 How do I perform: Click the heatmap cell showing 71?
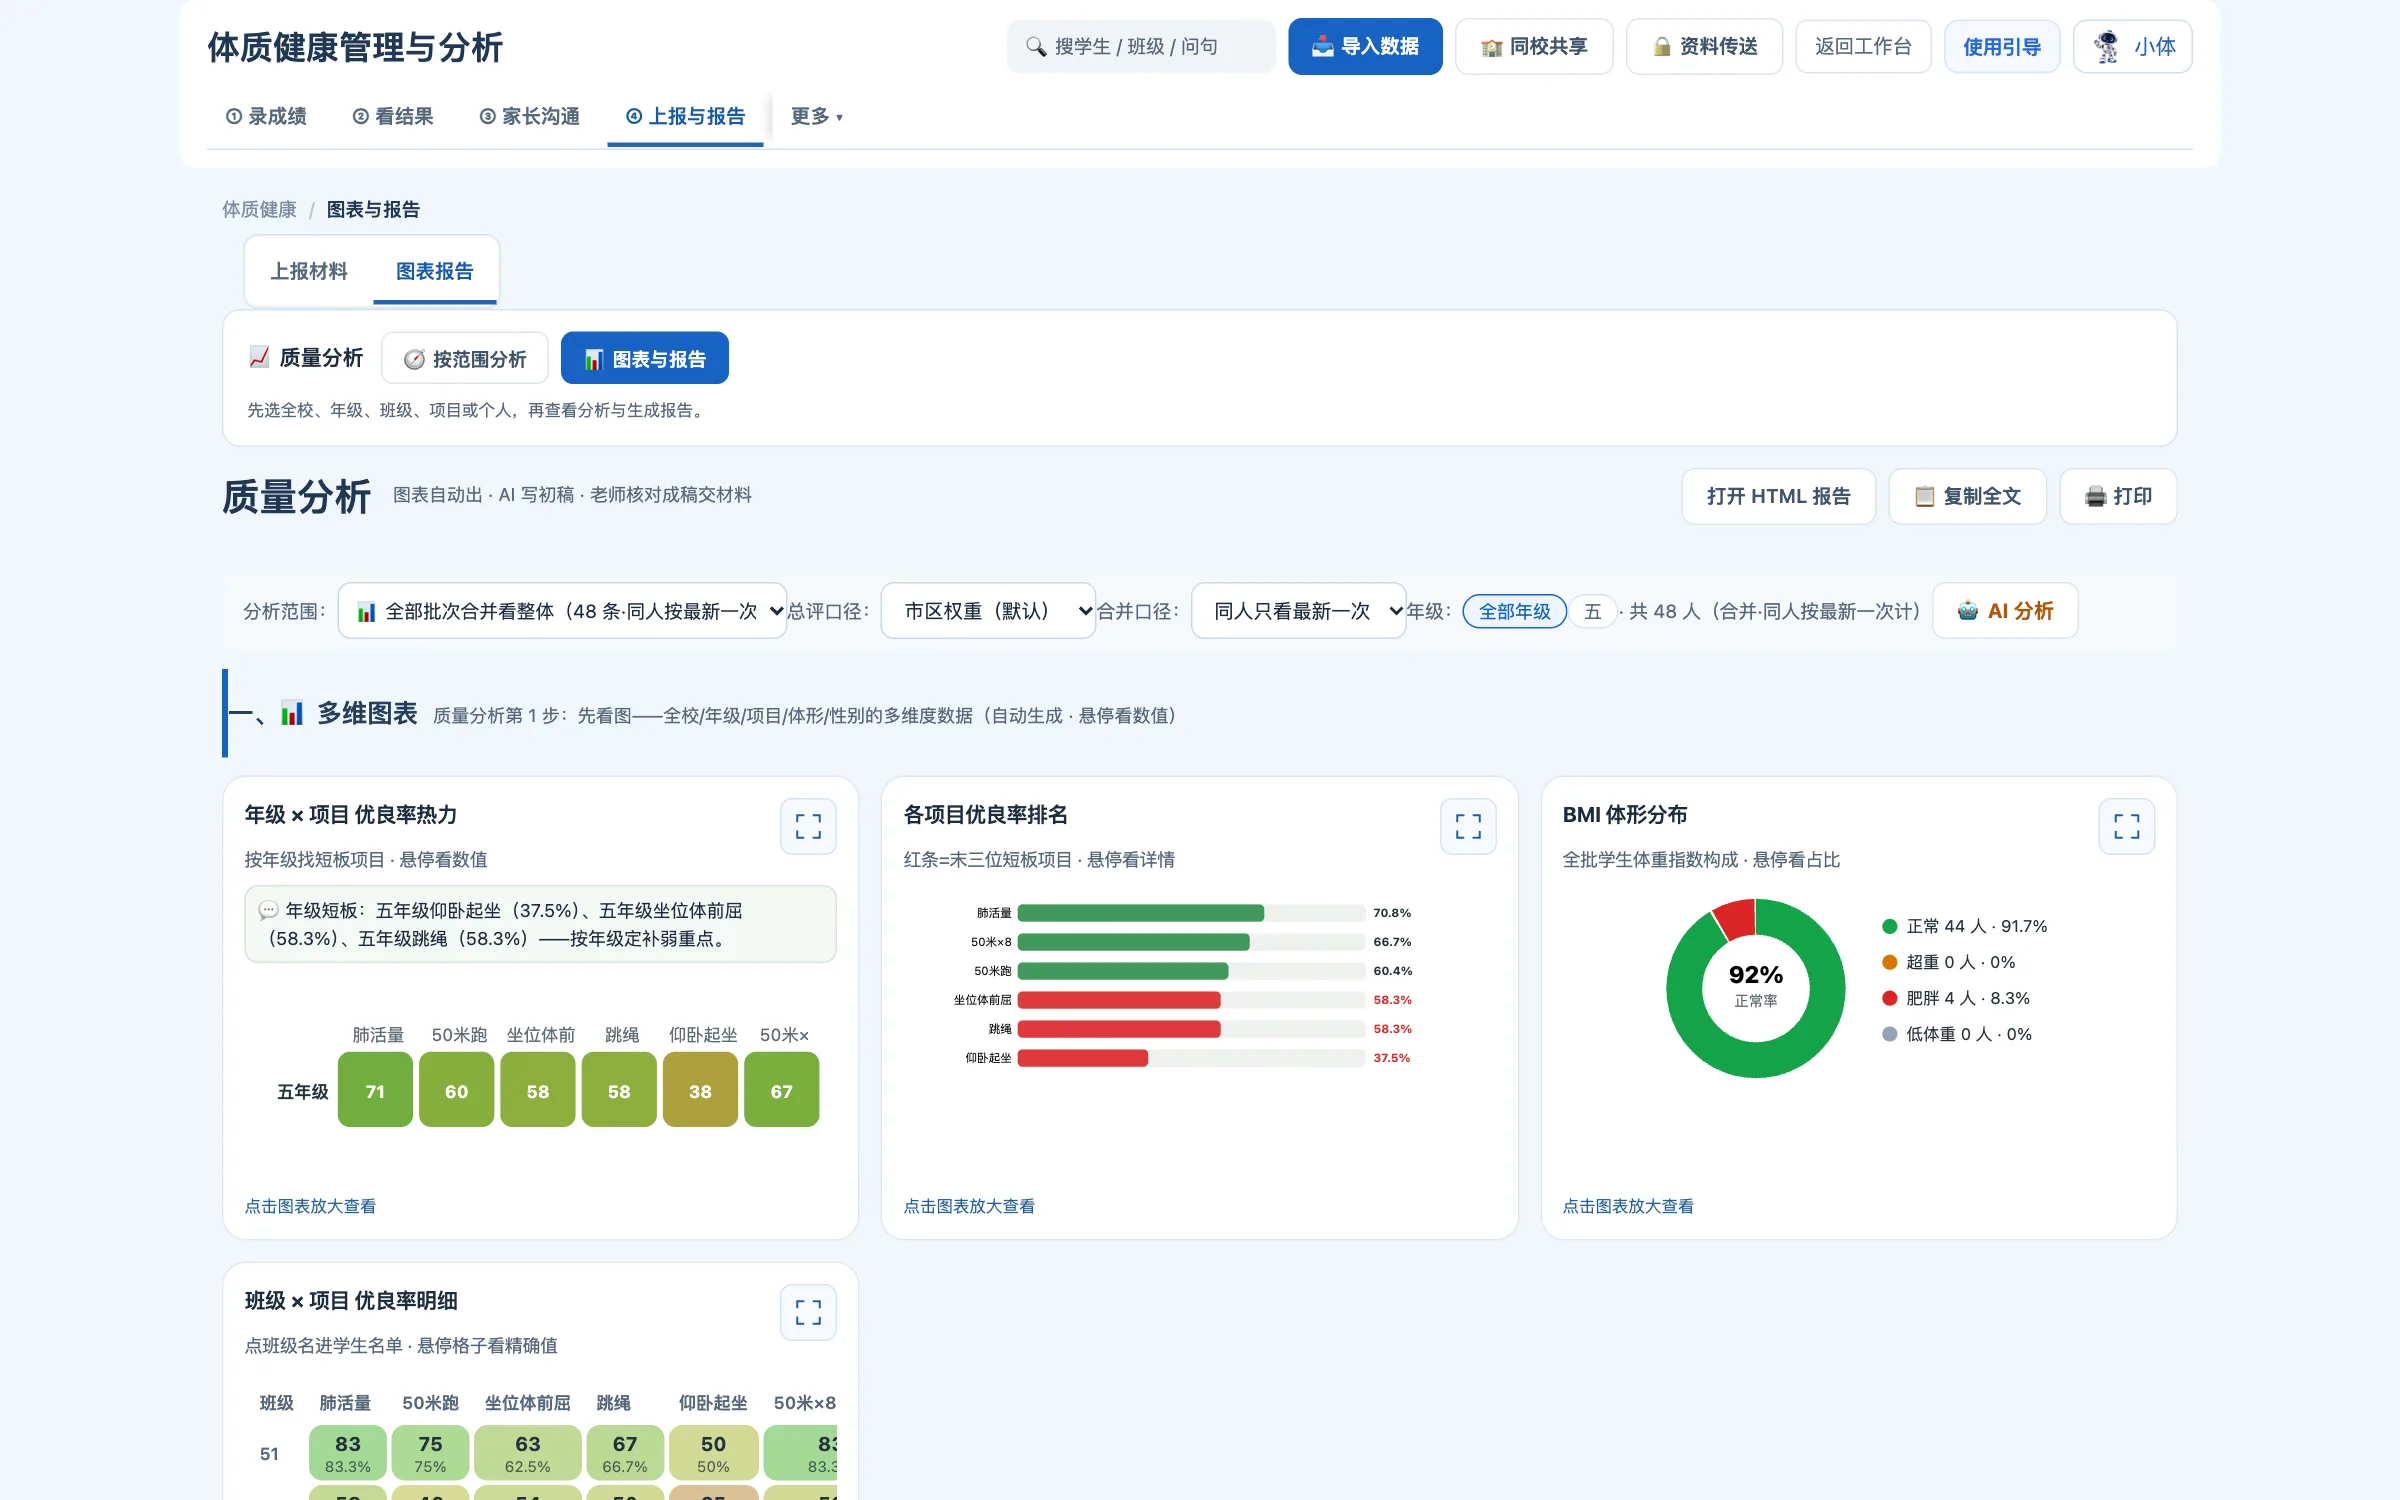[x=375, y=1090]
